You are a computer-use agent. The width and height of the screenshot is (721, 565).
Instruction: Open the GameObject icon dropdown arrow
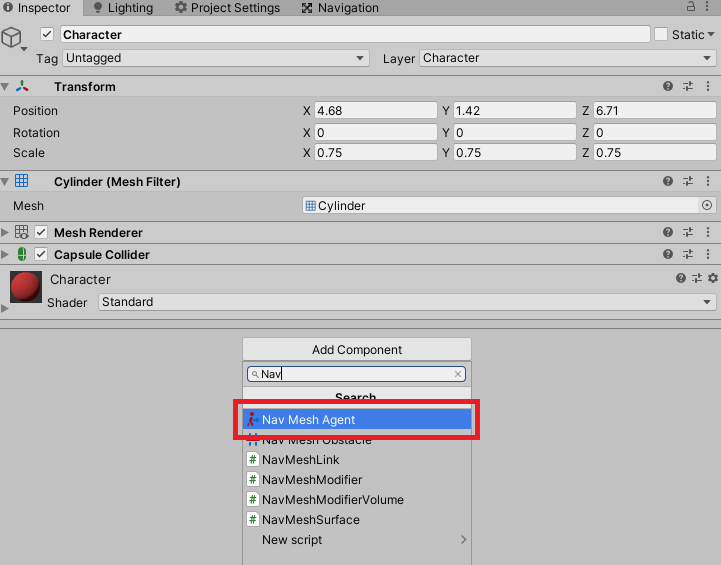tap(24, 49)
